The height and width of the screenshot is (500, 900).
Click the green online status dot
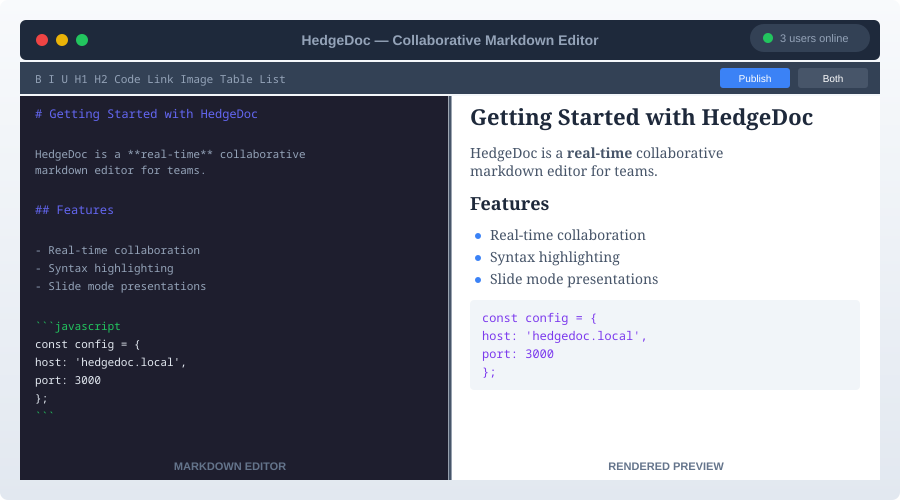[767, 38]
